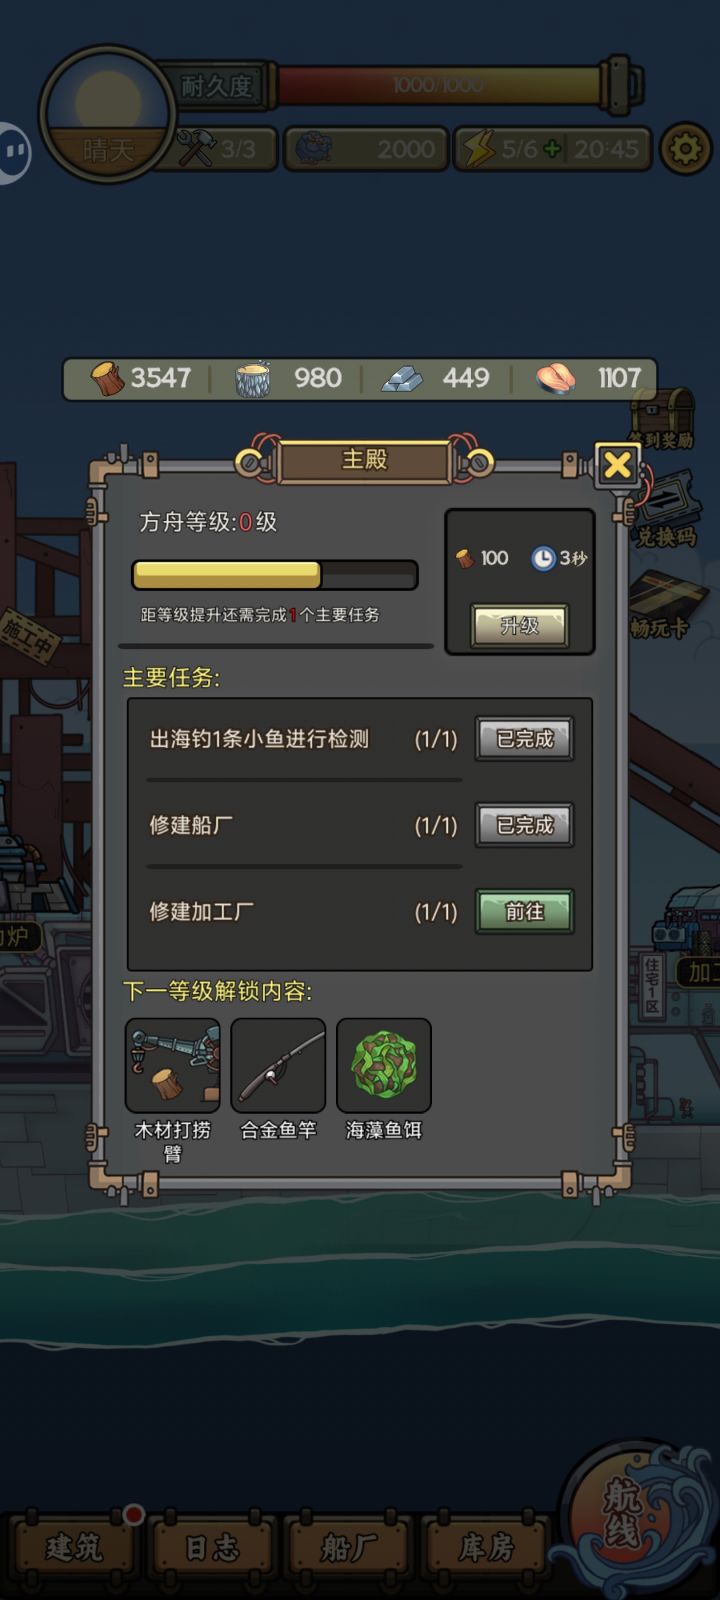Tap the silver ingot resource icon
Viewport: 720px width, 1600px height.
[402, 378]
